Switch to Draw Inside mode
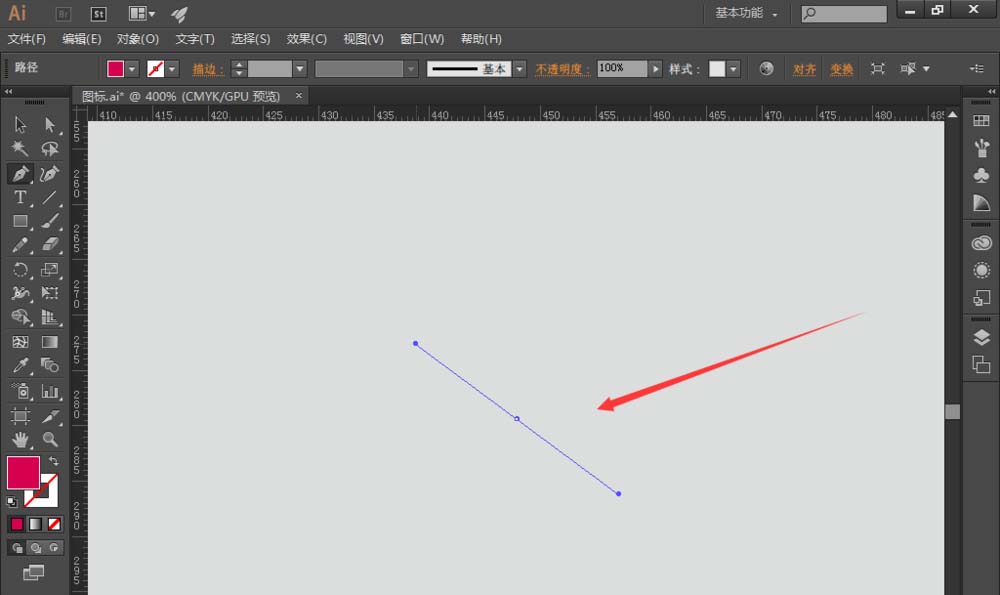The width and height of the screenshot is (1000, 595). click(x=54, y=548)
